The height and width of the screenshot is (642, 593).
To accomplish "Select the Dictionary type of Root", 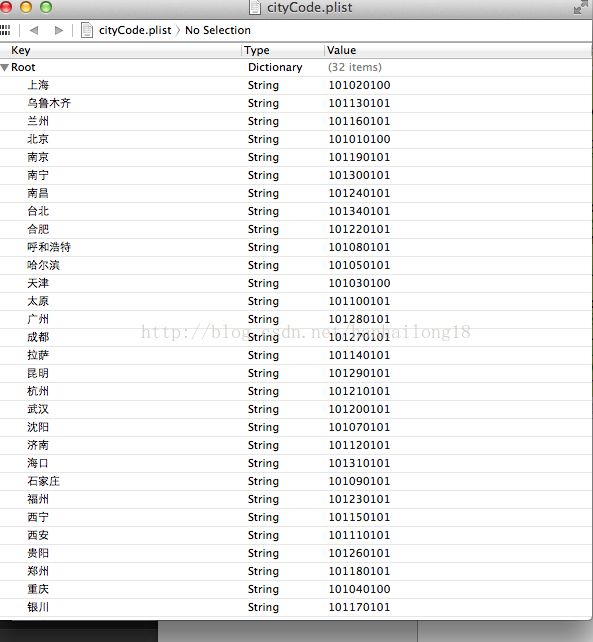I will (275, 67).
